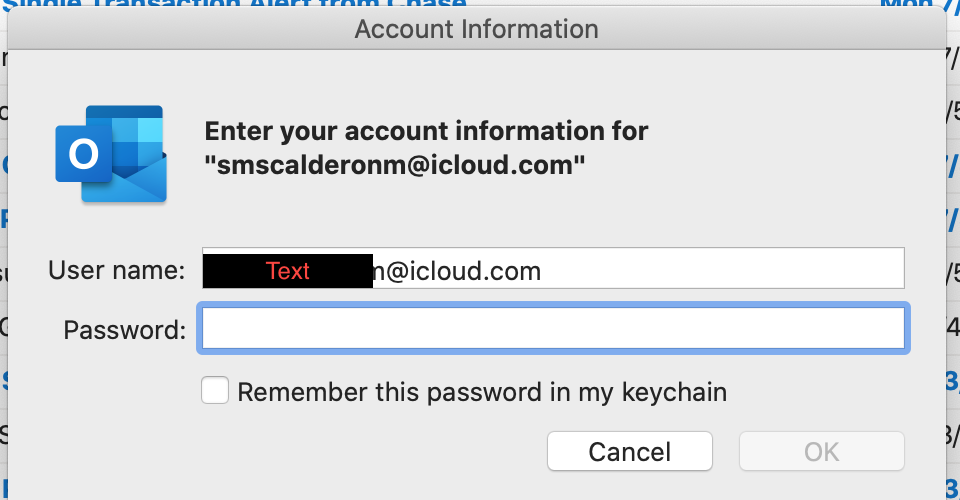Screen dimensions: 960x500
Task: Click the 'Enter your account information for' heading
Action: pyautogui.click(x=426, y=131)
